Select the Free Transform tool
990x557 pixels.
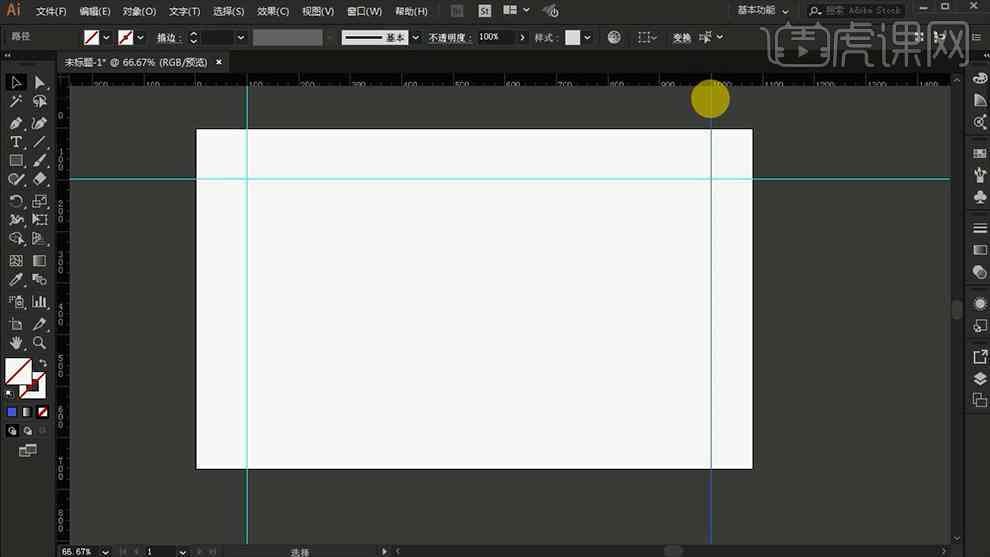39,220
